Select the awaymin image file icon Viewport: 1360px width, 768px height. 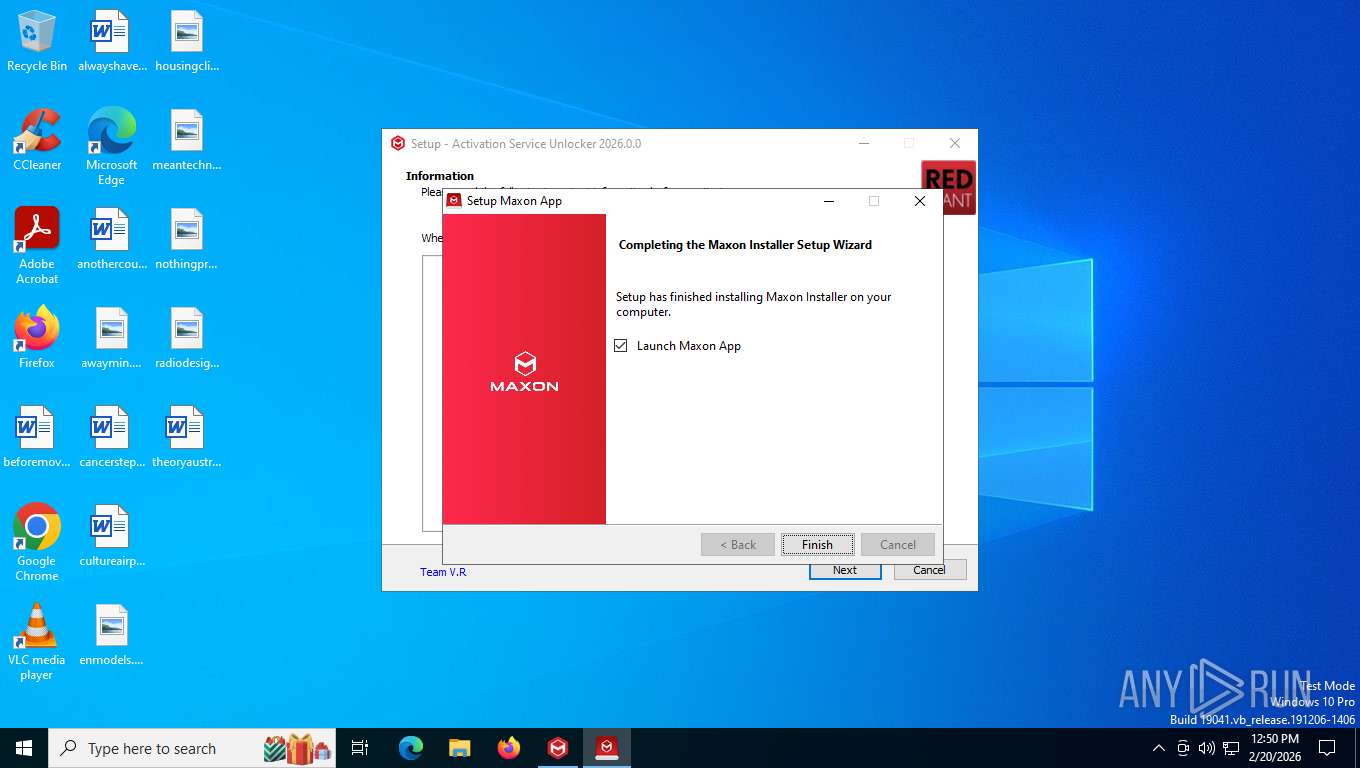click(x=111, y=338)
